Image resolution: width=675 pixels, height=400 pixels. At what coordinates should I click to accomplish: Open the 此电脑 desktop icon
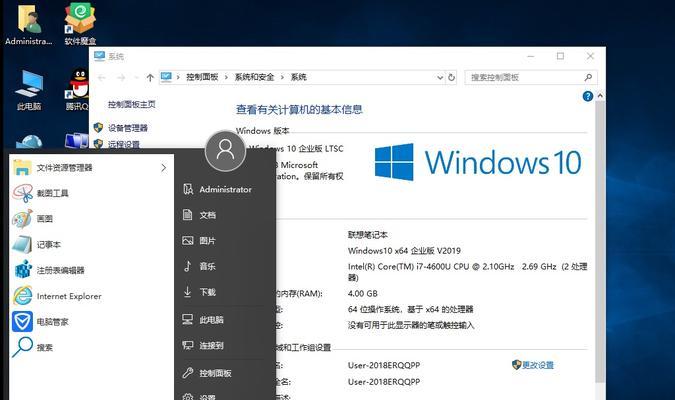click(29, 90)
